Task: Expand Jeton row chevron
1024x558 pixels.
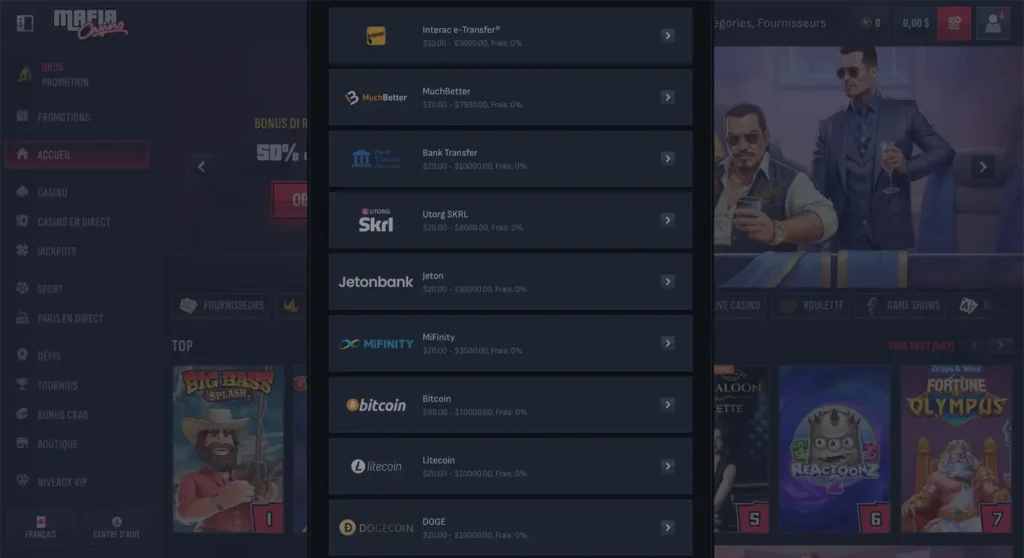Action: tap(667, 282)
